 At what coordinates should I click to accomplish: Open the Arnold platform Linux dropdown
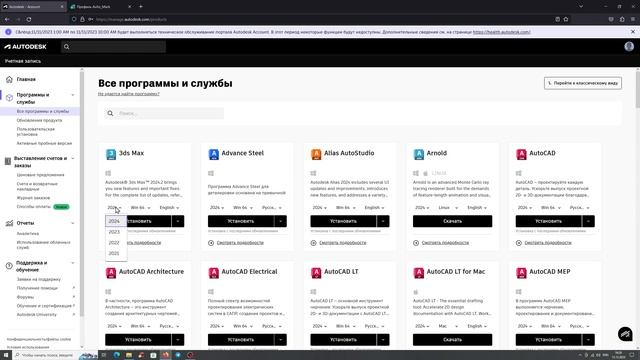[448, 208]
